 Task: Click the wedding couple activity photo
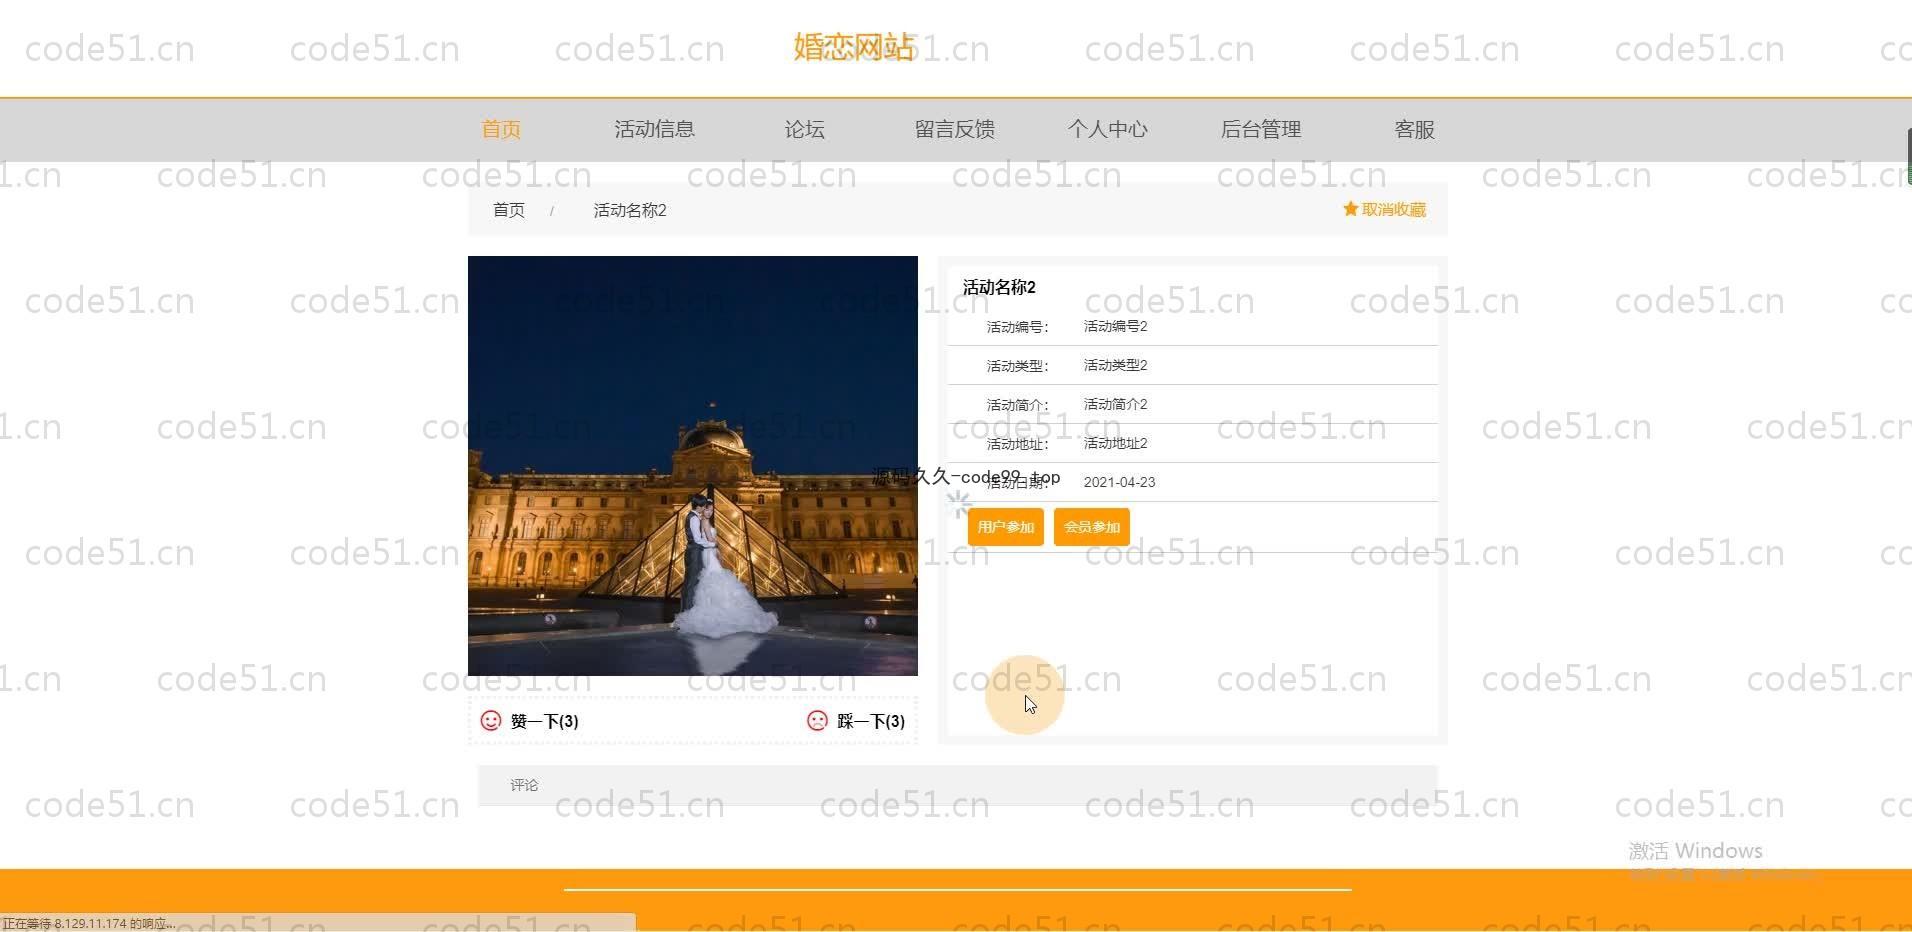tap(693, 466)
